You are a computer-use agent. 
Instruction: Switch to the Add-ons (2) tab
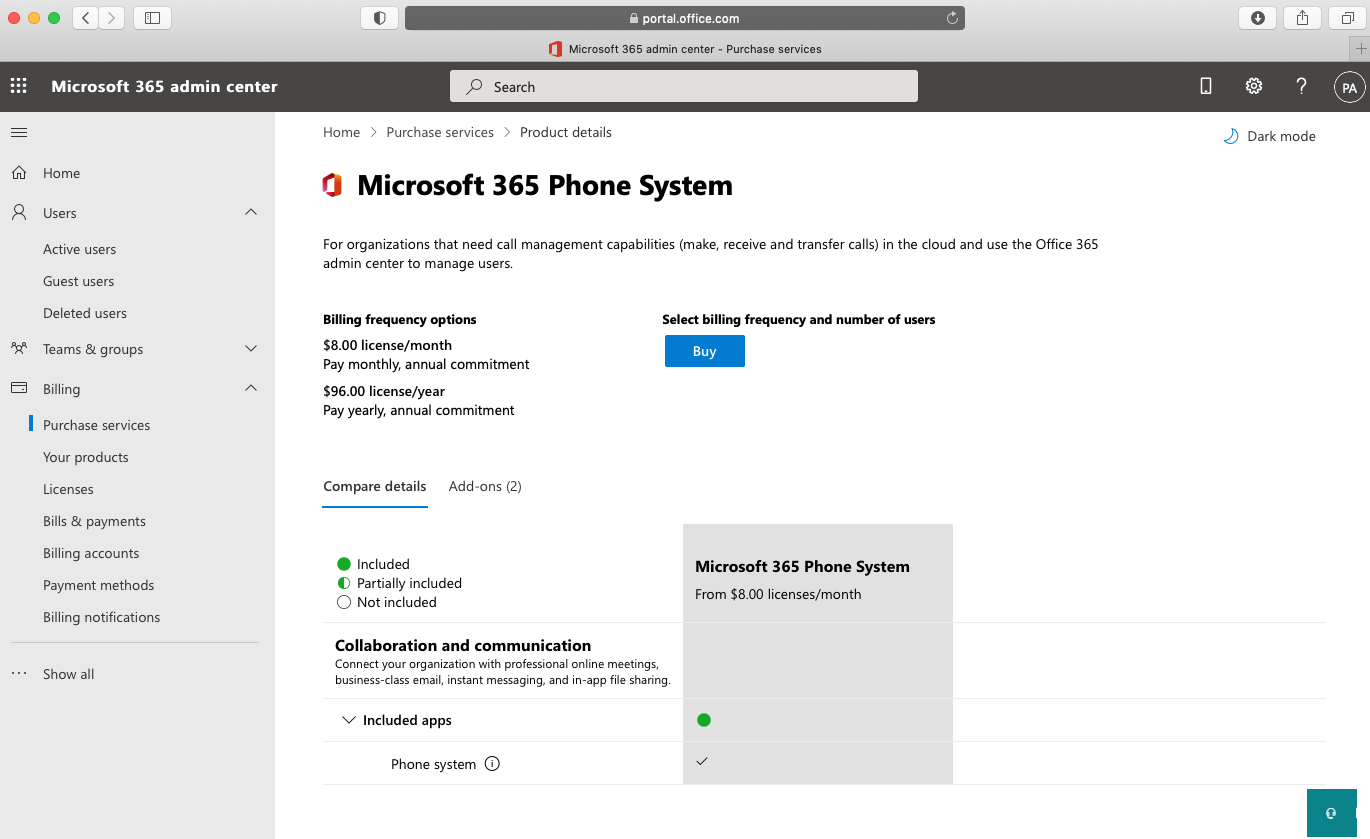pos(485,486)
